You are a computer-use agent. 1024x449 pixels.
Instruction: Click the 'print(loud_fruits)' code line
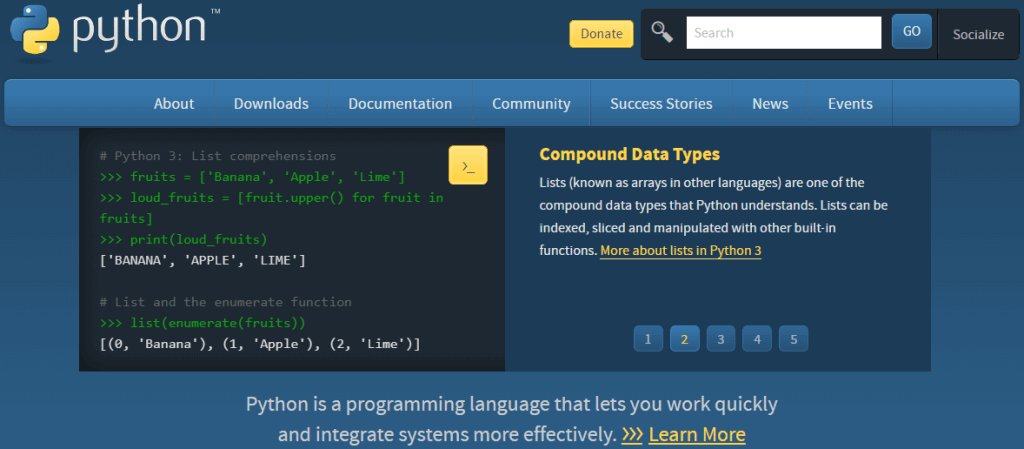coord(184,240)
